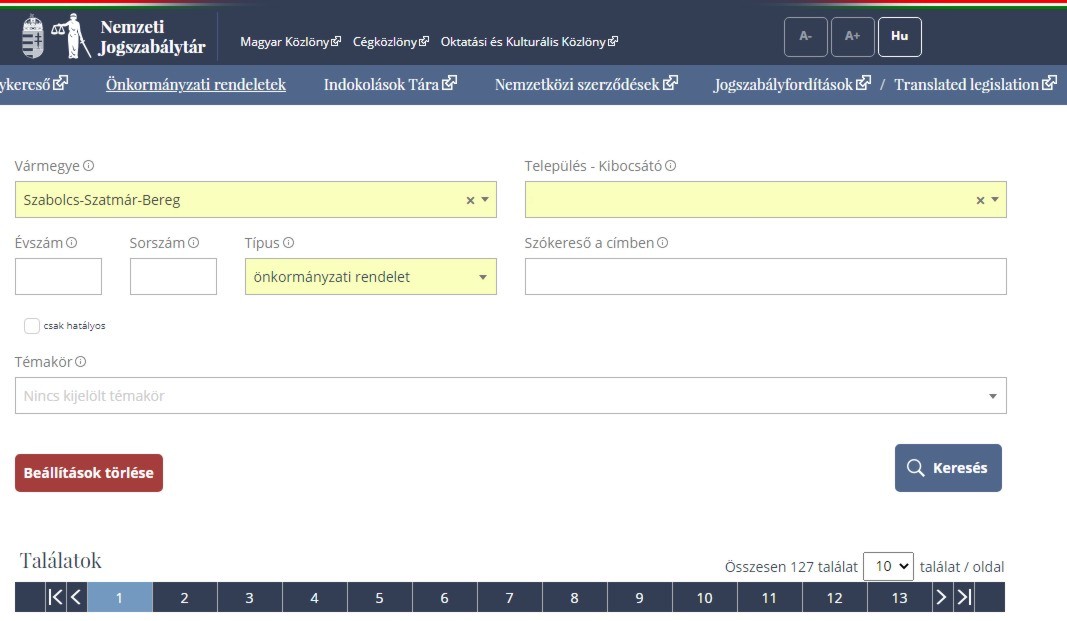Open Önkormányzati rendeletek menu item
Image resolution: width=1067 pixels, height=621 pixels.
tap(196, 84)
